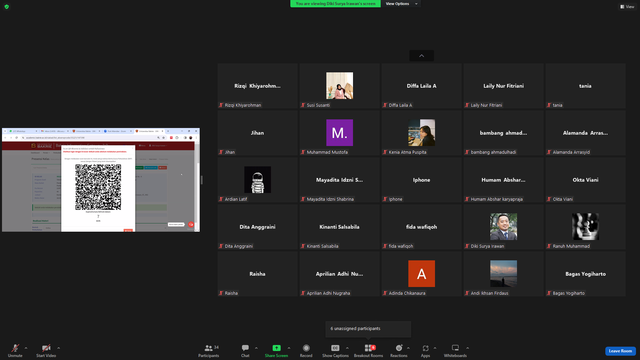Enable Show Captions
640x360 pixels.
335,350
